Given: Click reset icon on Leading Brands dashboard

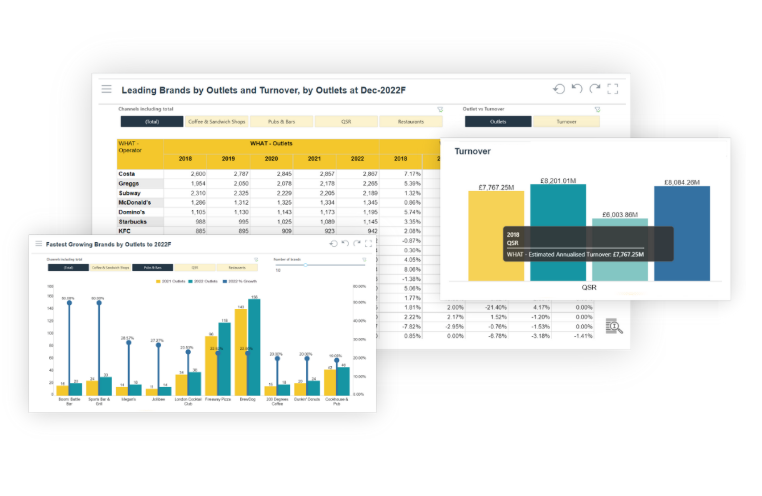Looking at the screenshot, I should point(559,89).
